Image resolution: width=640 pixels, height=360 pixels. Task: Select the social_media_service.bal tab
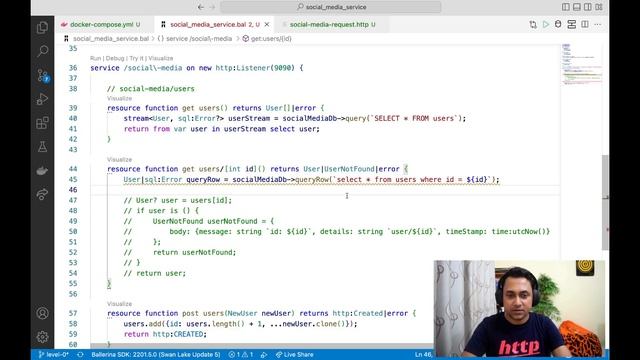tap(215, 24)
